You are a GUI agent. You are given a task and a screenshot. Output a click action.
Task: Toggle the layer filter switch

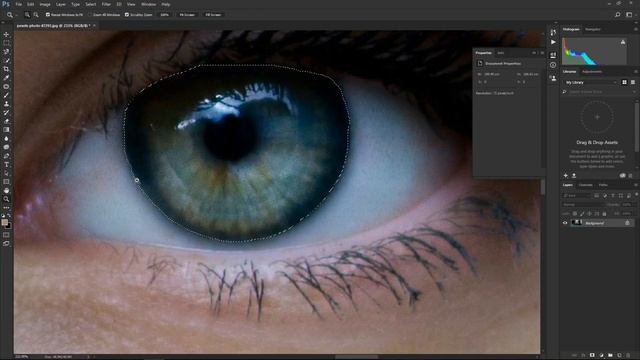636,195
